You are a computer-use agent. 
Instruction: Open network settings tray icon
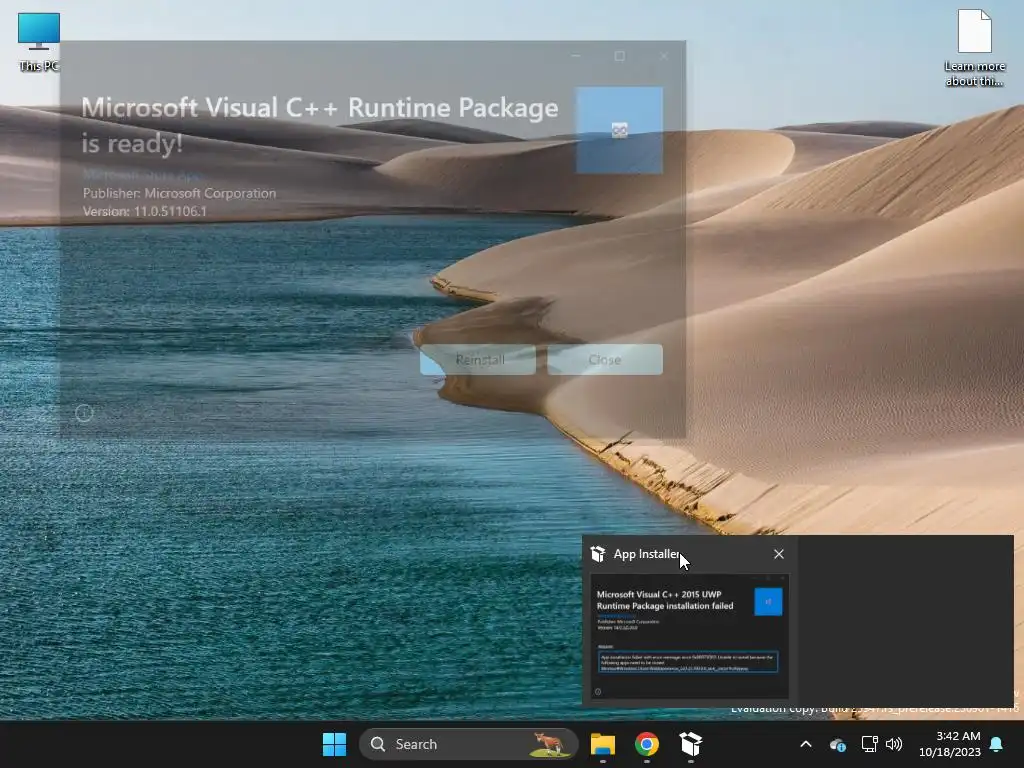point(869,744)
